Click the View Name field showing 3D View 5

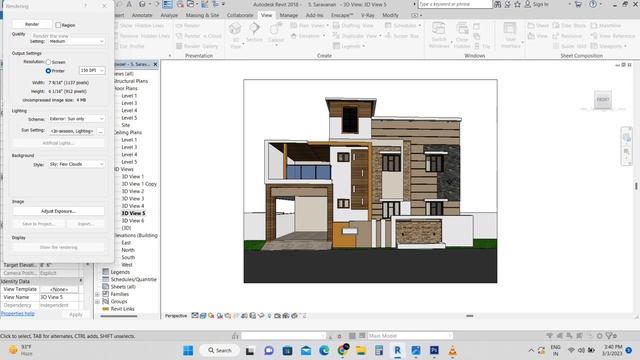pyautogui.click(x=59, y=297)
